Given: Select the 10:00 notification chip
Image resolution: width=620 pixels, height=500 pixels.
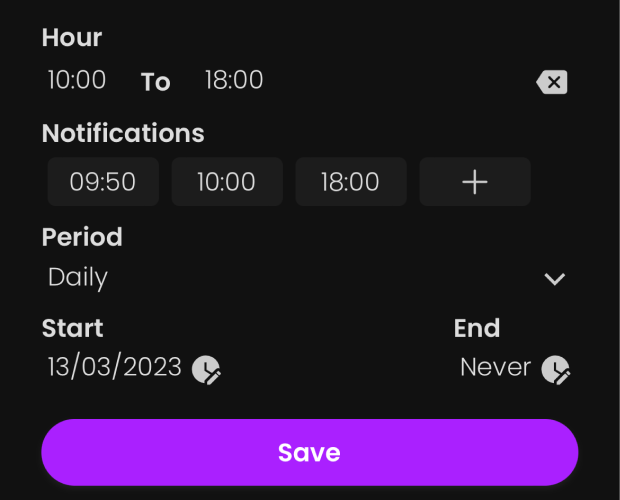Looking at the screenshot, I should tap(227, 182).
